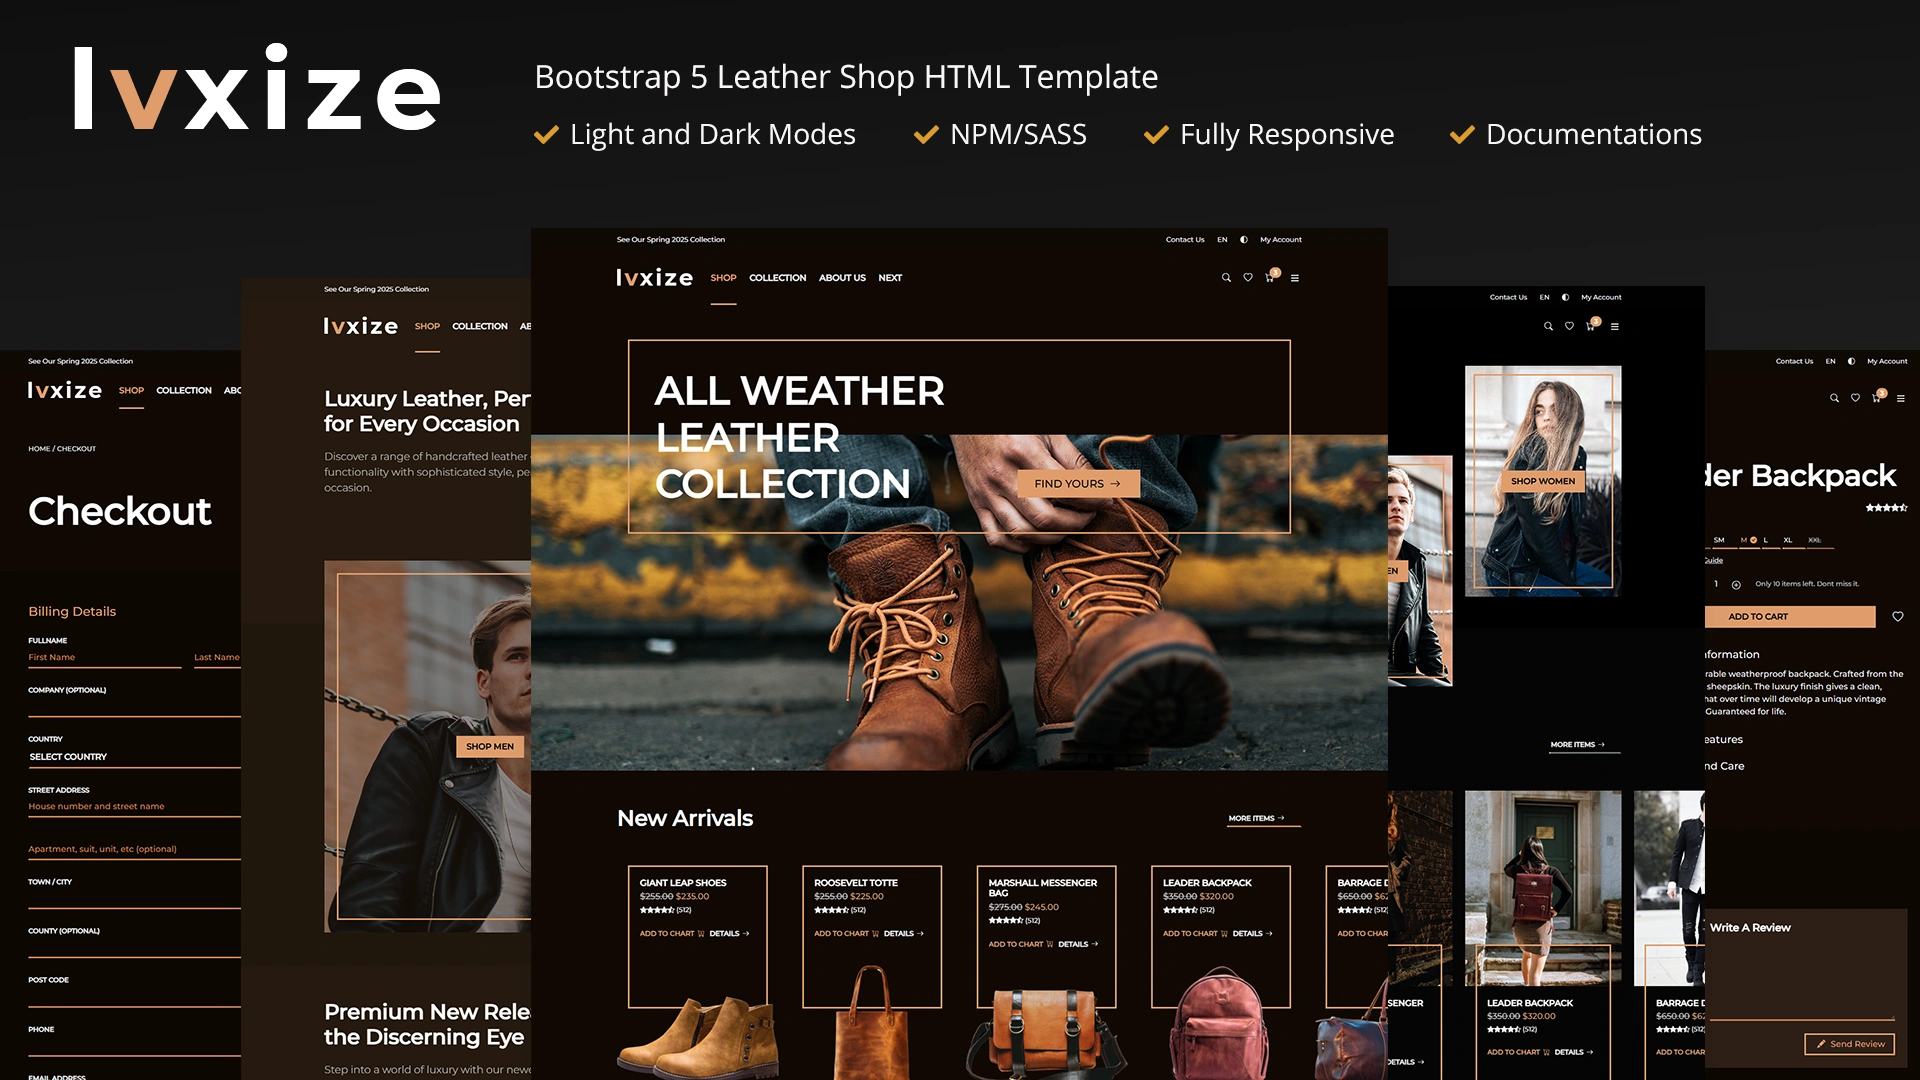Screen dimensions: 1920x1080
Task: Select NEXT in center homepage navbar
Action: point(890,278)
